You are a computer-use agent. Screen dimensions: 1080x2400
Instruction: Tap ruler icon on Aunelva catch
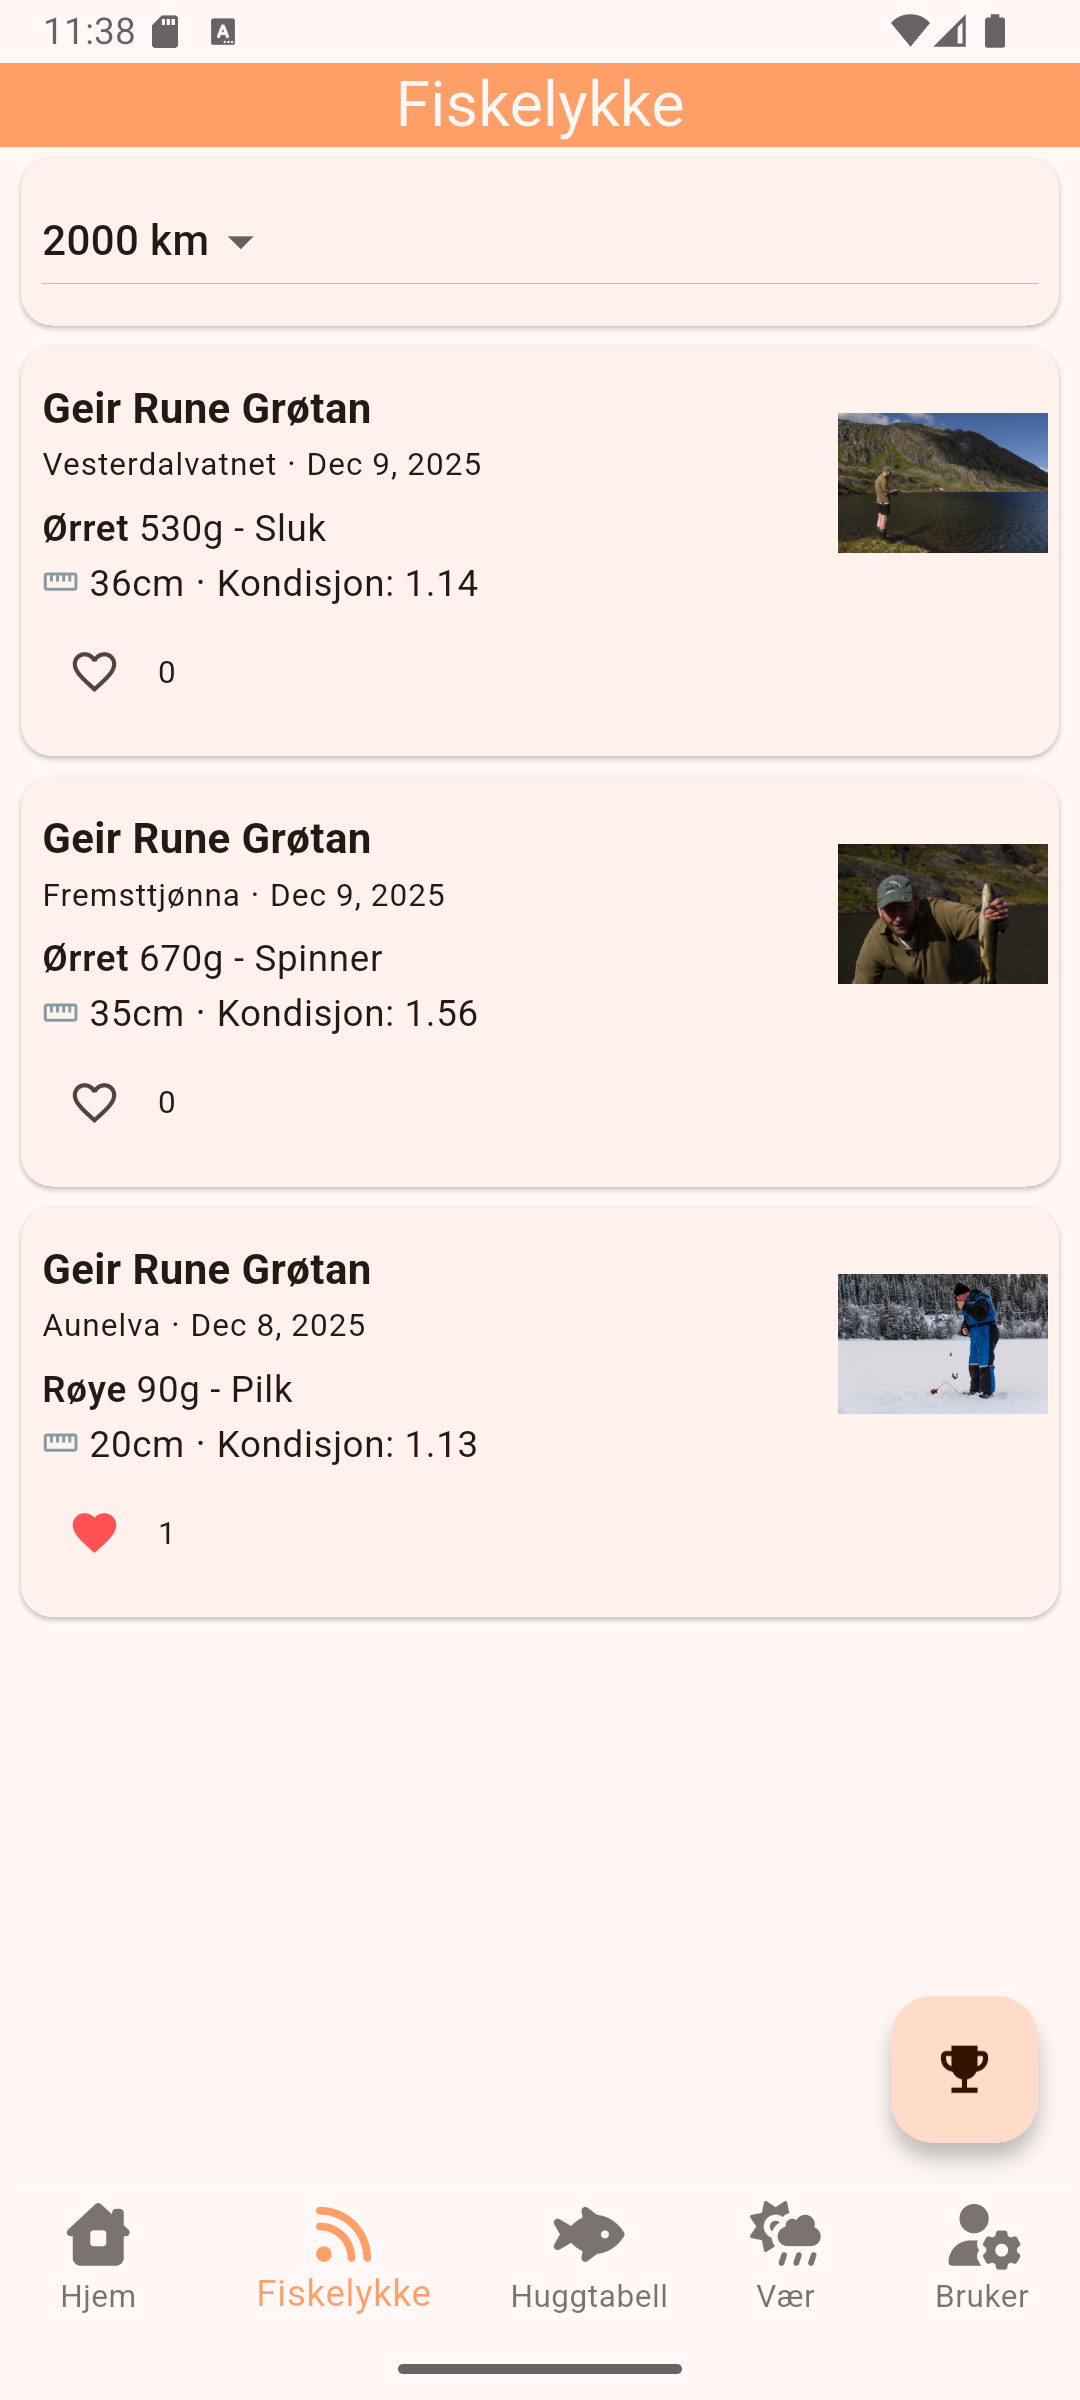coord(61,1444)
